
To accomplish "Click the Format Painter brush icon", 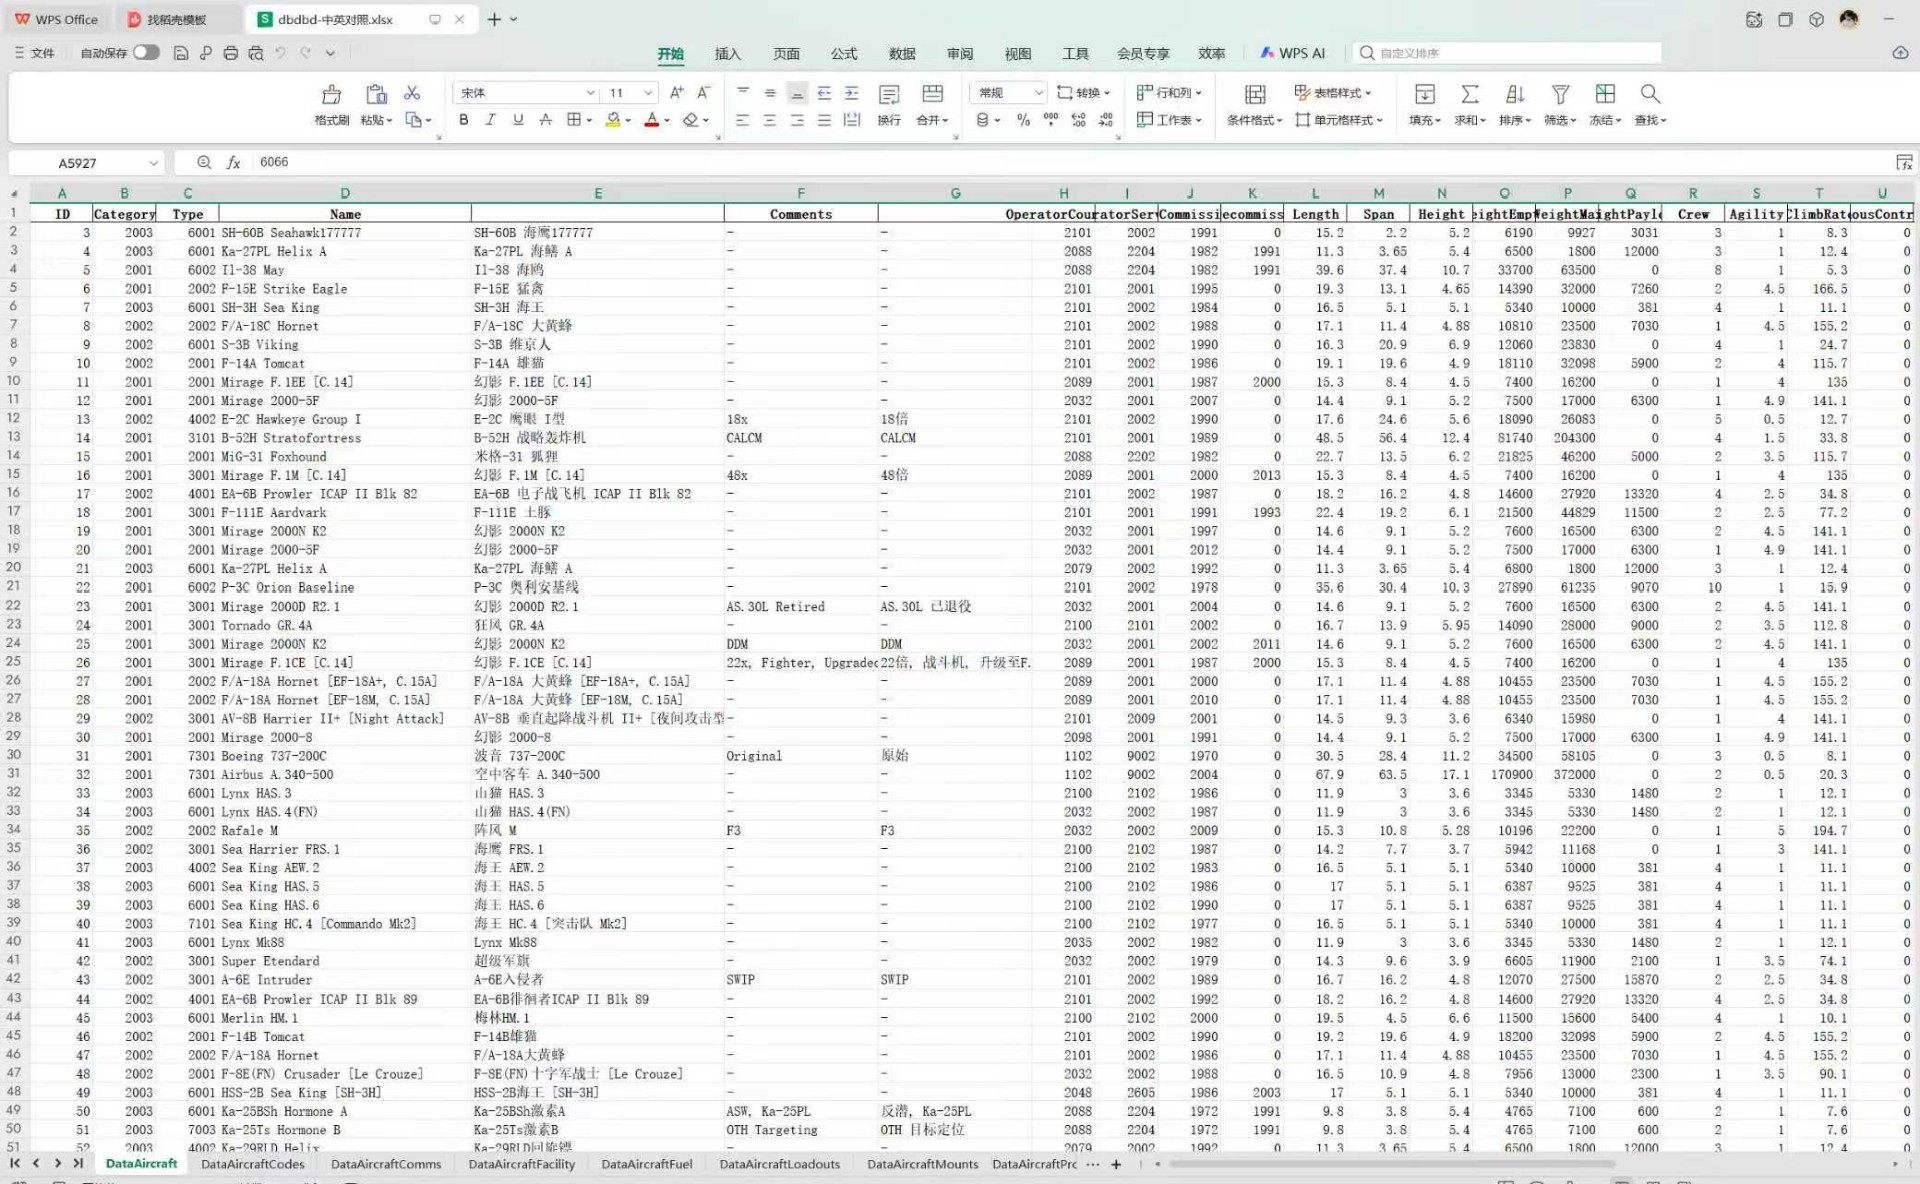I will pyautogui.click(x=331, y=95).
